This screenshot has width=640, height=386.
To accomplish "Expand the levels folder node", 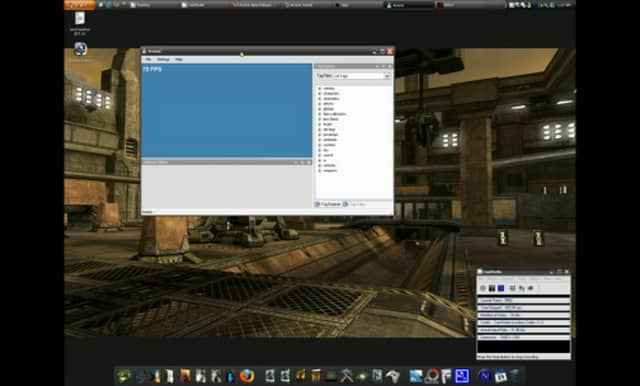I will coord(319,124).
